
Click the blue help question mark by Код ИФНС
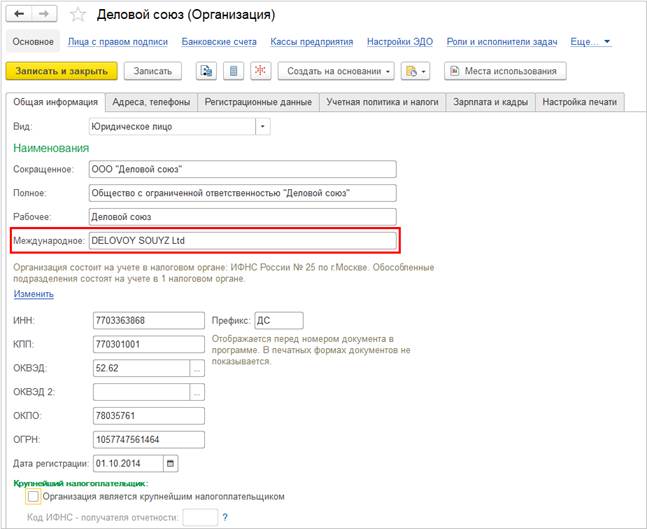pos(225,517)
